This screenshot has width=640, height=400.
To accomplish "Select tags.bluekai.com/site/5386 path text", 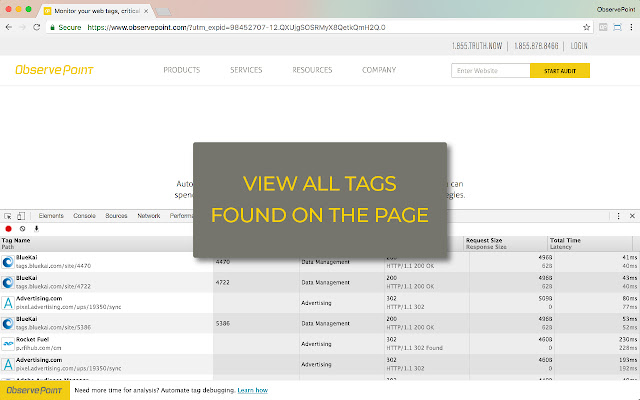I will [x=53, y=327].
